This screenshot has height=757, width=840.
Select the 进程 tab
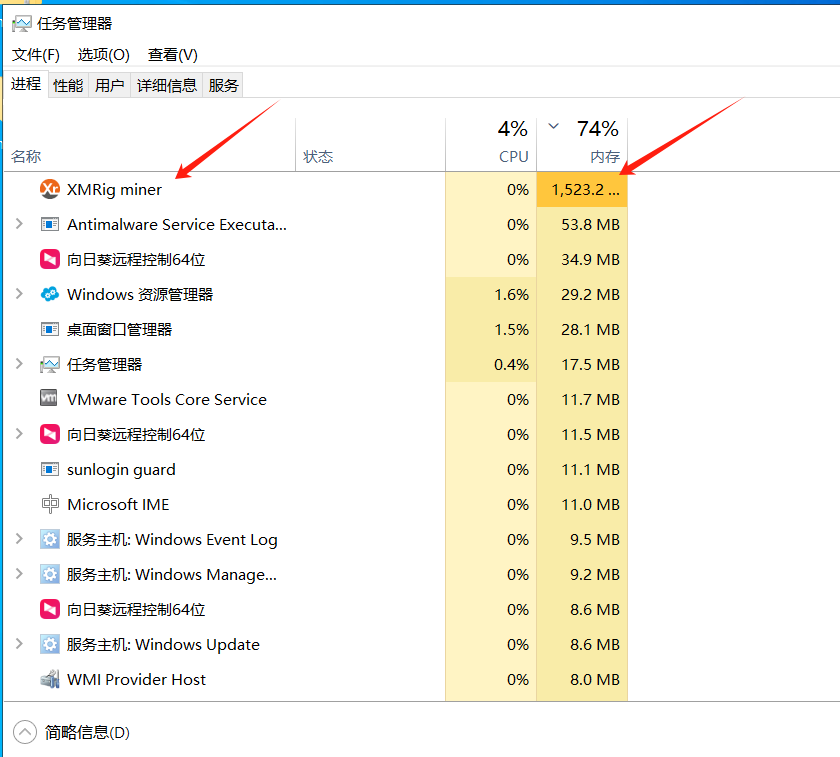click(26, 84)
